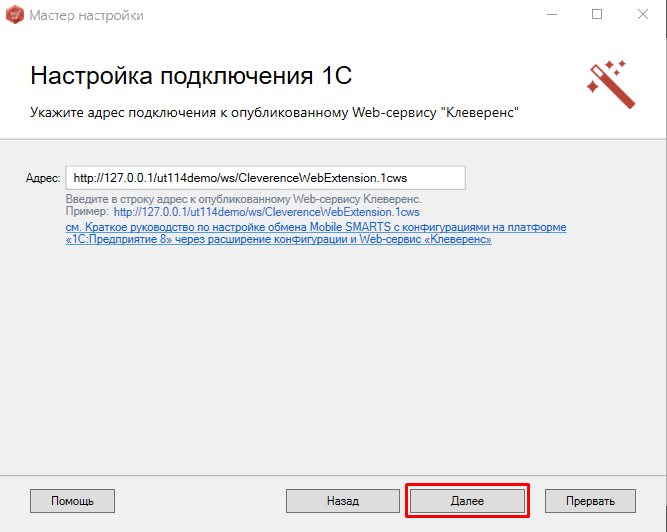Open the Краткое руководство guide link
This screenshot has width=667, height=532.
pos(316,233)
